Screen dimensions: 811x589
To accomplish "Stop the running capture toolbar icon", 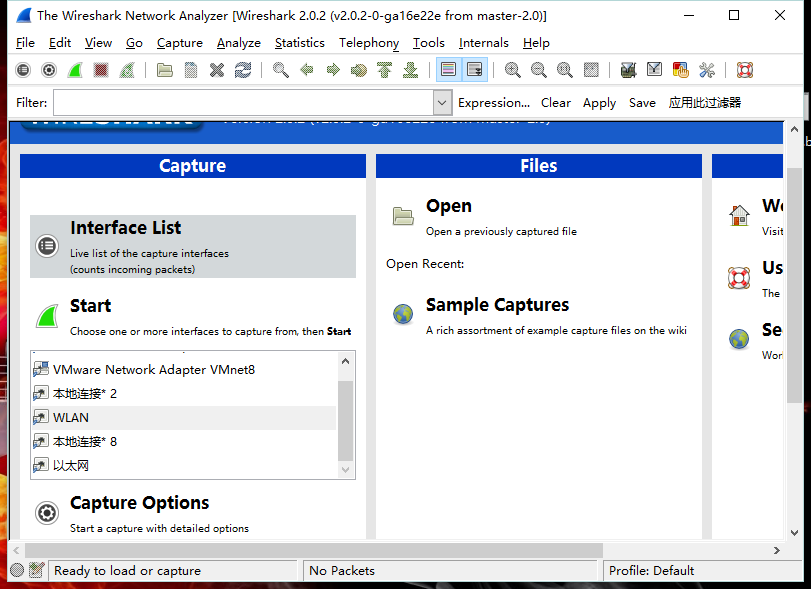I will pos(101,70).
